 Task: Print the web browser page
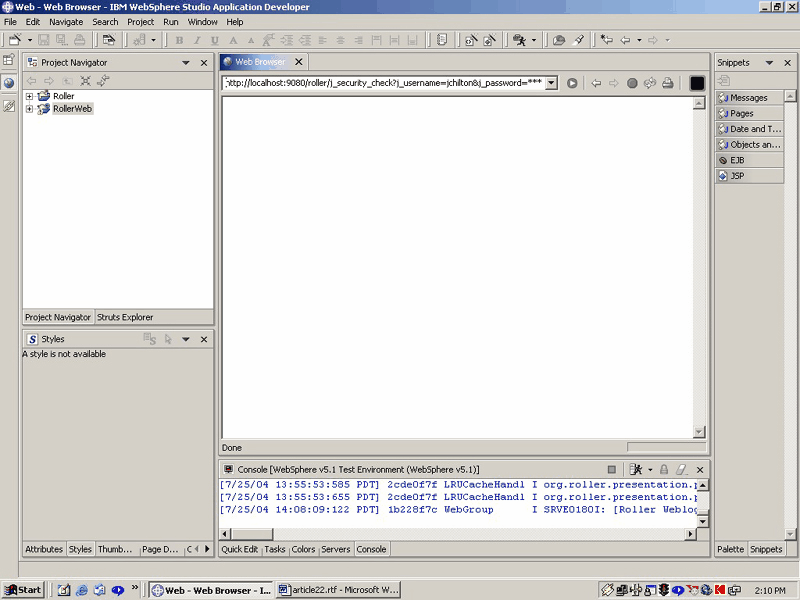(x=667, y=83)
